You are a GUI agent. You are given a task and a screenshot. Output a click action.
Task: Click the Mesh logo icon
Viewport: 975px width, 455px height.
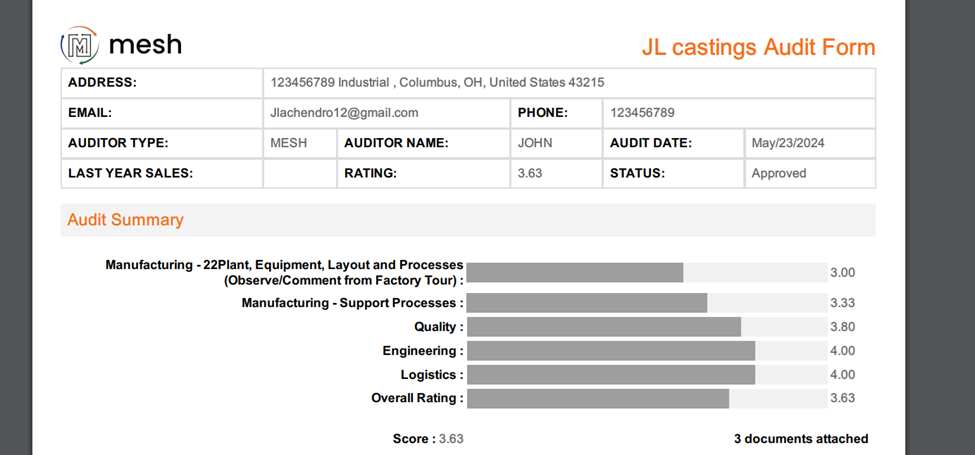pos(78,45)
